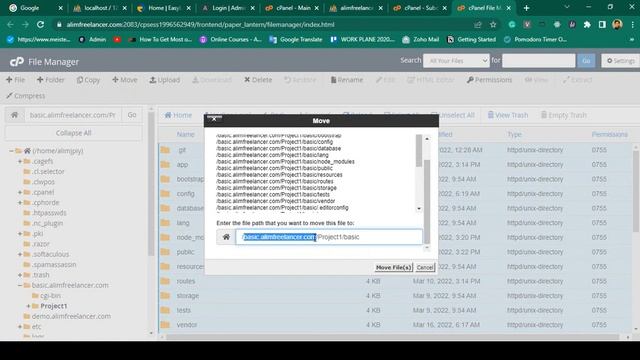Viewport: 640px width, 360px height.
Task: Click Home in the file pane toolbar
Action: 178,115
